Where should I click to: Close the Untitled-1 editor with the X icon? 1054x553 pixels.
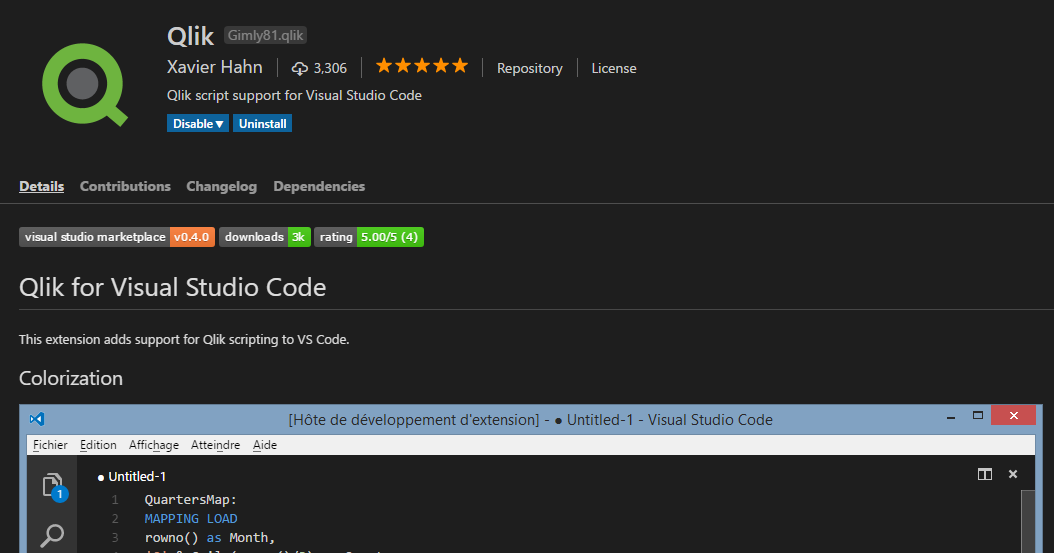1013,474
